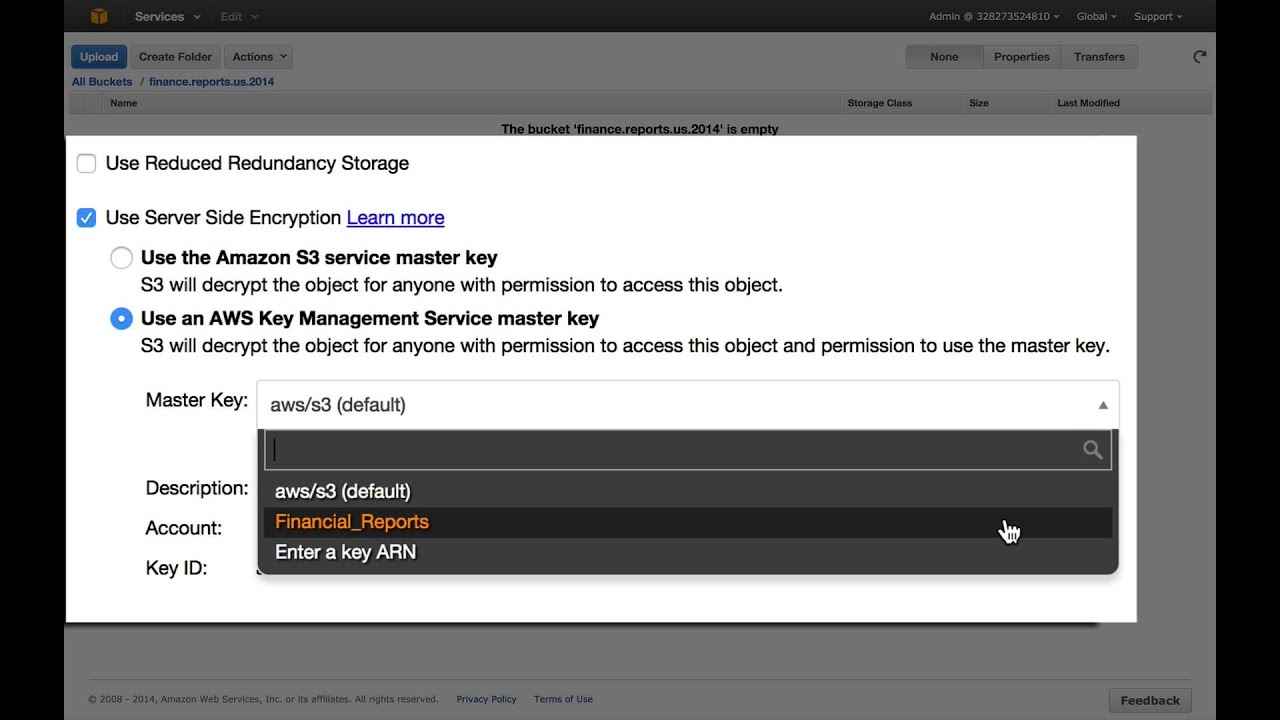This screenshot has width=1280, height=720.
Task: Switch to the Properties tab
Action: [x=1021, y=57]
